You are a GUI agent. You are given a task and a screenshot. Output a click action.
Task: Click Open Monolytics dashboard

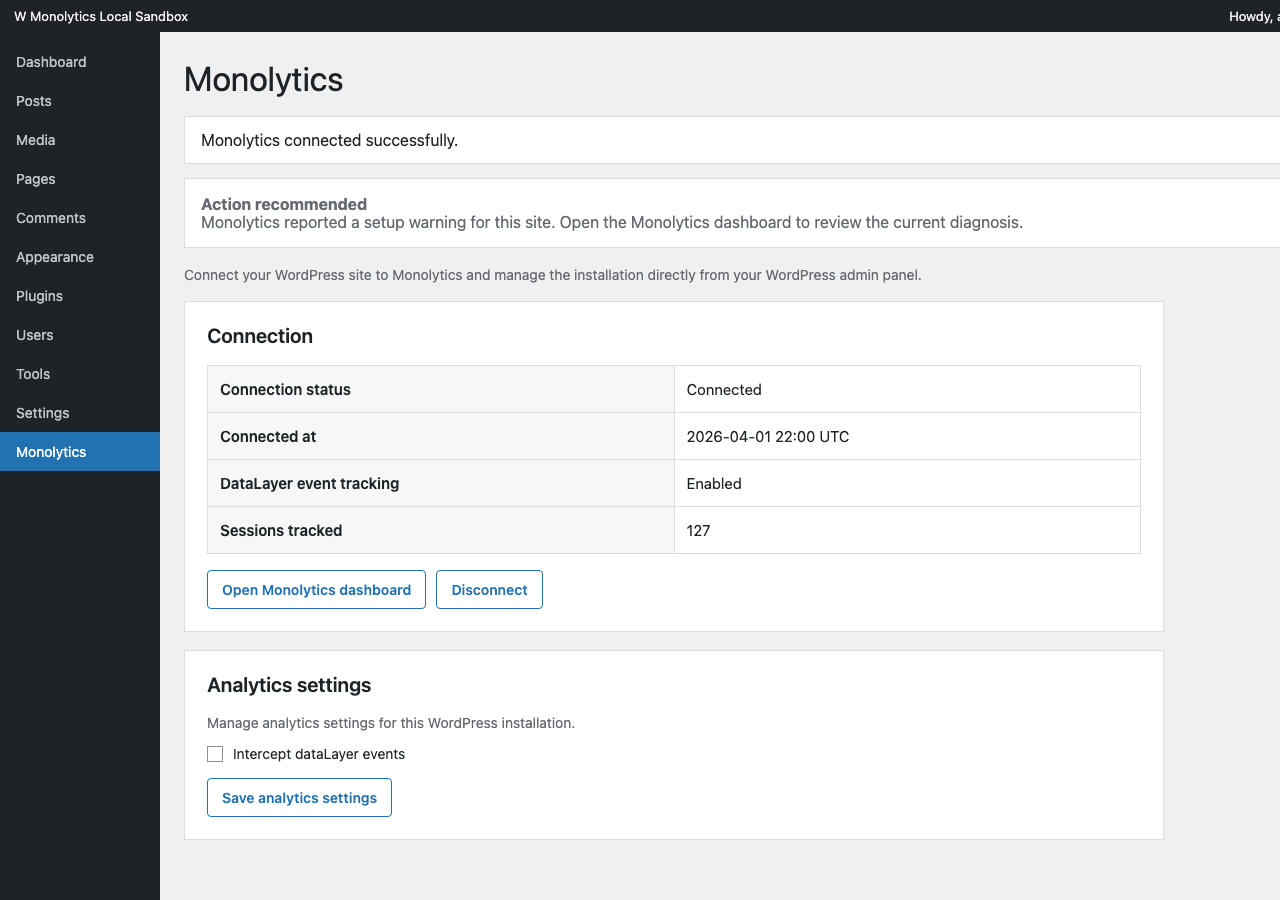tap(316, 589)
